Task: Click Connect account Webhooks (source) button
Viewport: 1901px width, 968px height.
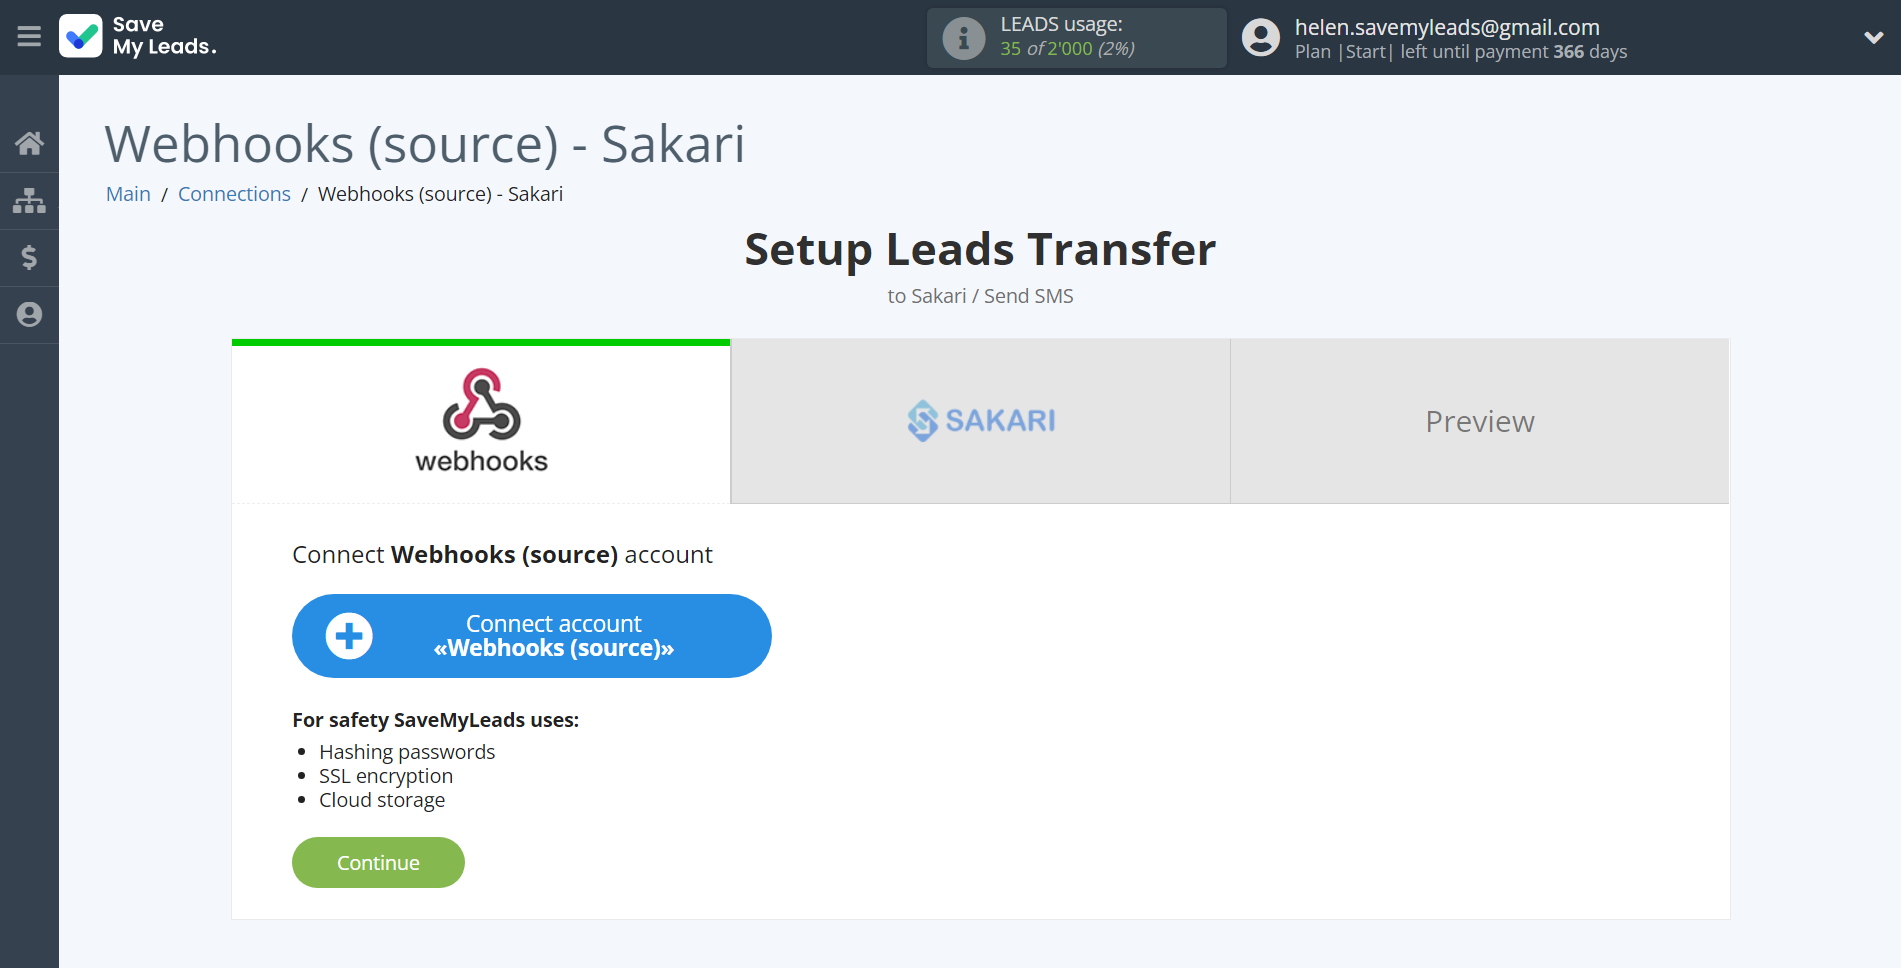Action: click(531, 636)
